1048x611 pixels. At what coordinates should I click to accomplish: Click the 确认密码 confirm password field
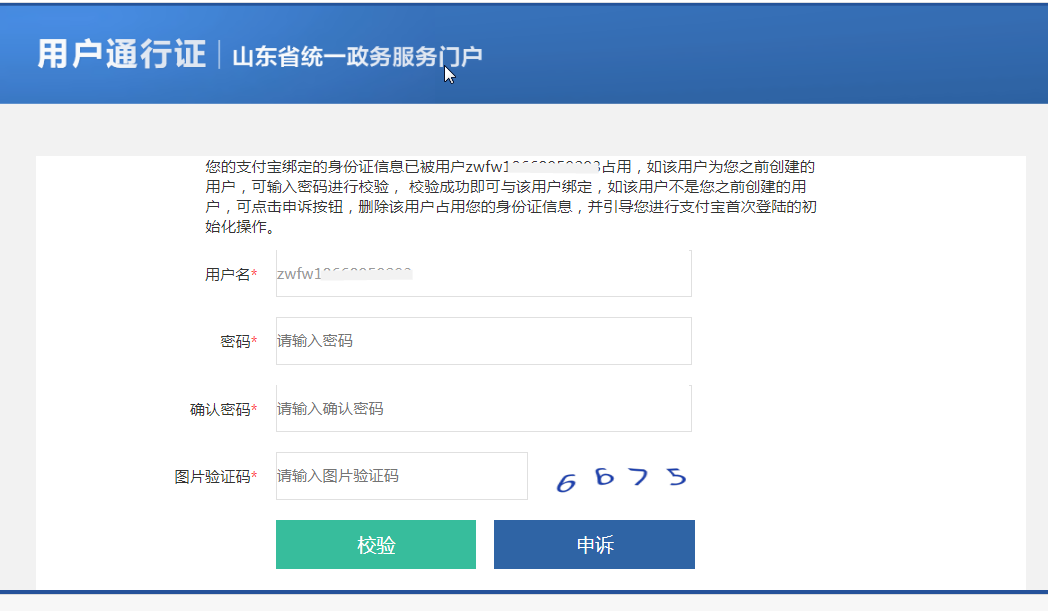tap(483, 408)
